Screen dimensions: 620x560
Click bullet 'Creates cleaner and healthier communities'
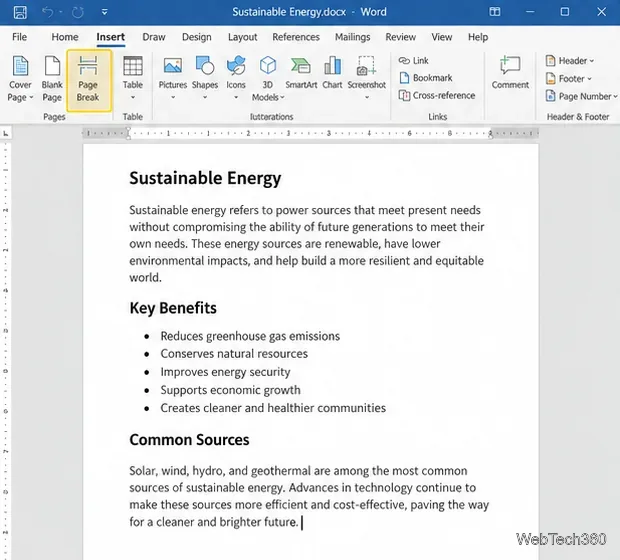(x=273, y=408)
